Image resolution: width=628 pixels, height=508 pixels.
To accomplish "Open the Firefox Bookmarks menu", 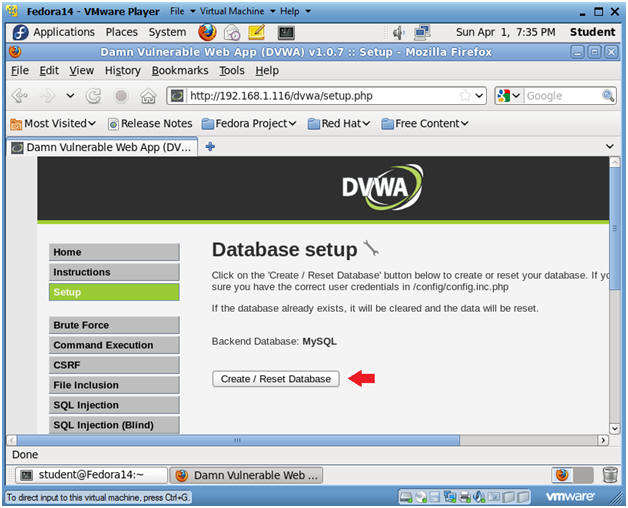I will click(180, 71).
